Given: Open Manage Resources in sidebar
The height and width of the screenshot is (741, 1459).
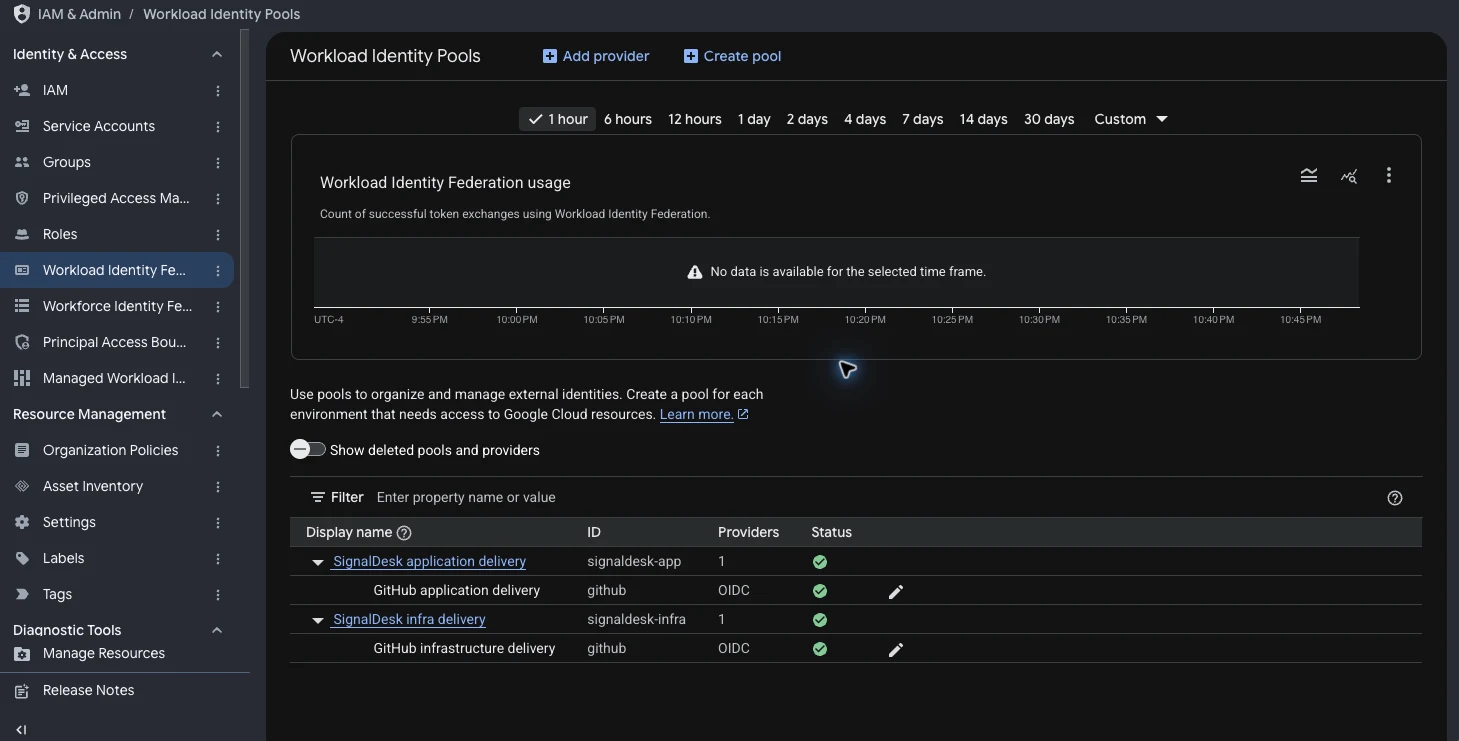Looking at the screenshot, I should coord(117,654).
